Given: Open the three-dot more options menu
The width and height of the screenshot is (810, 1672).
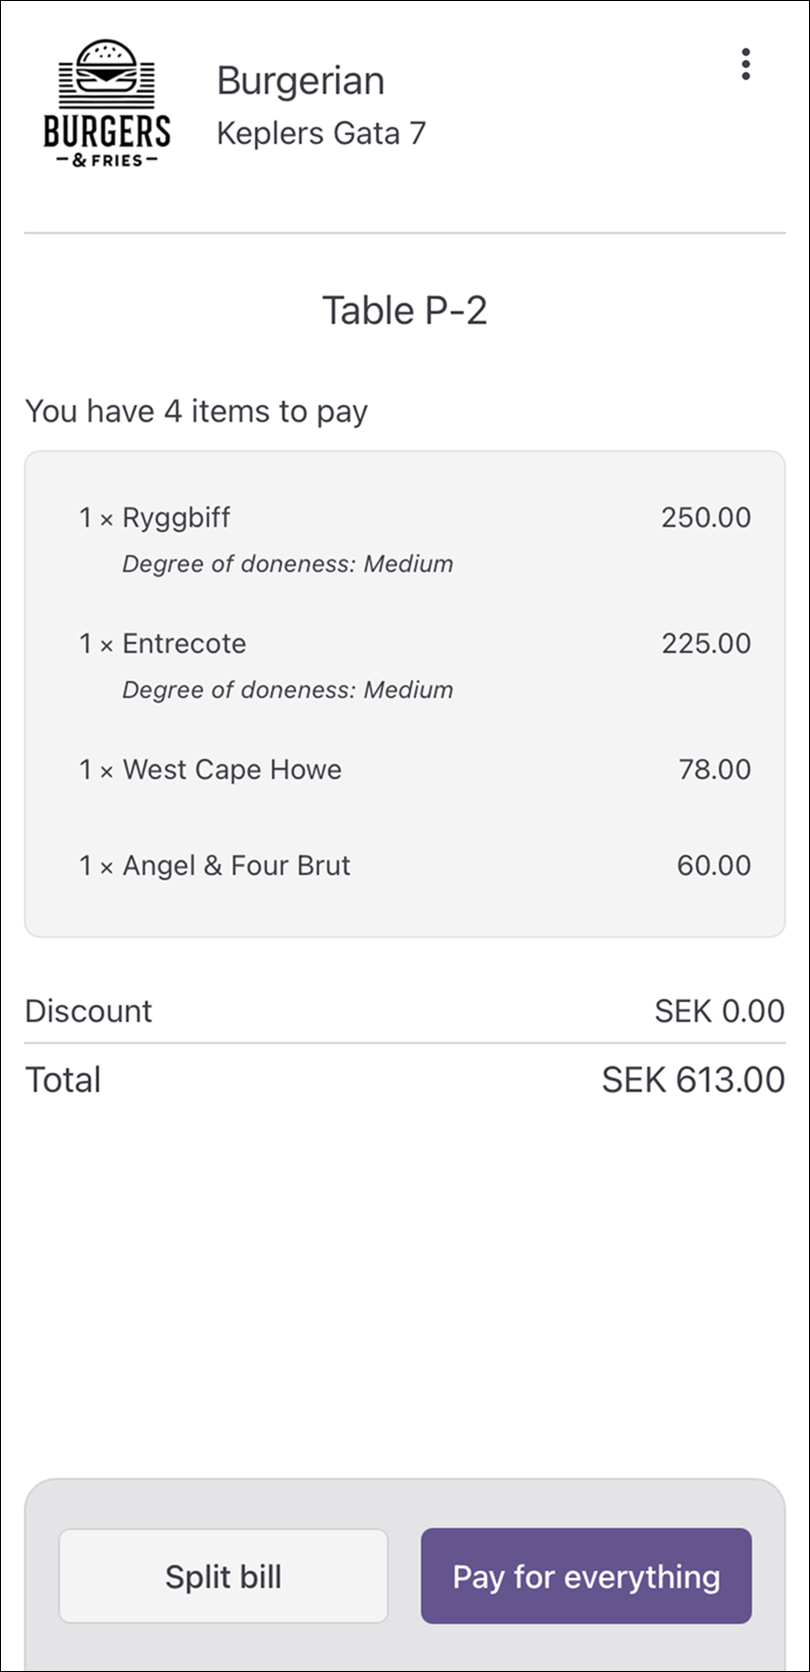Looking at the screenshot, I should point(745,64).
